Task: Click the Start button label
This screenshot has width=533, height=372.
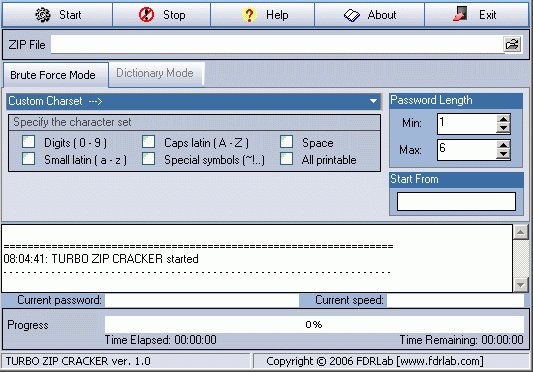Action: pos(70,15)
